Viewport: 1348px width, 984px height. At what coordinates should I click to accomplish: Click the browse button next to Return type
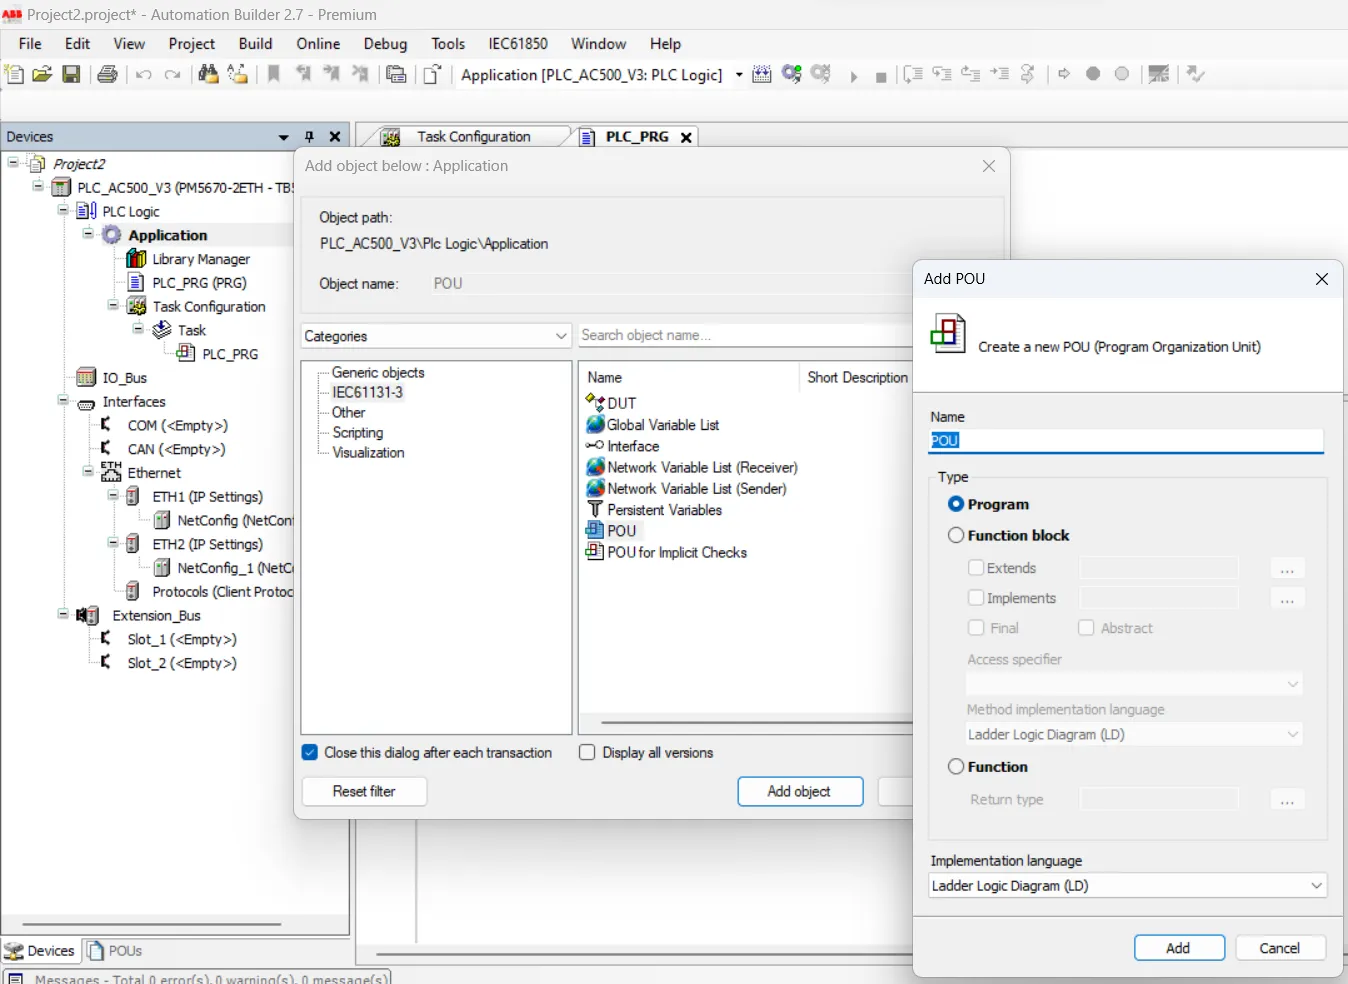(1287, 799)
